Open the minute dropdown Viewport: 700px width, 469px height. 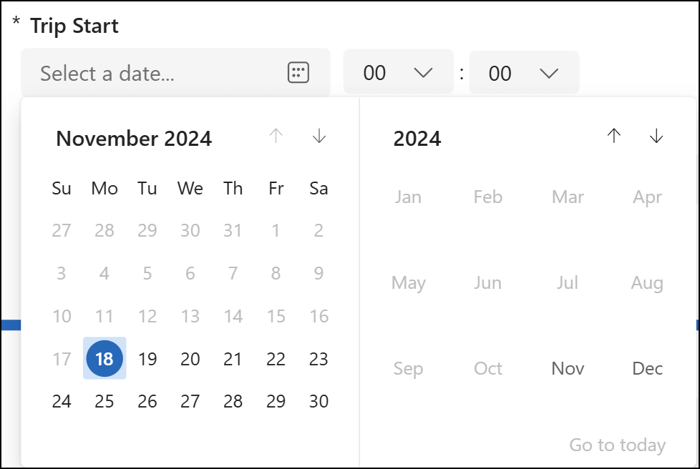[524, 73]
